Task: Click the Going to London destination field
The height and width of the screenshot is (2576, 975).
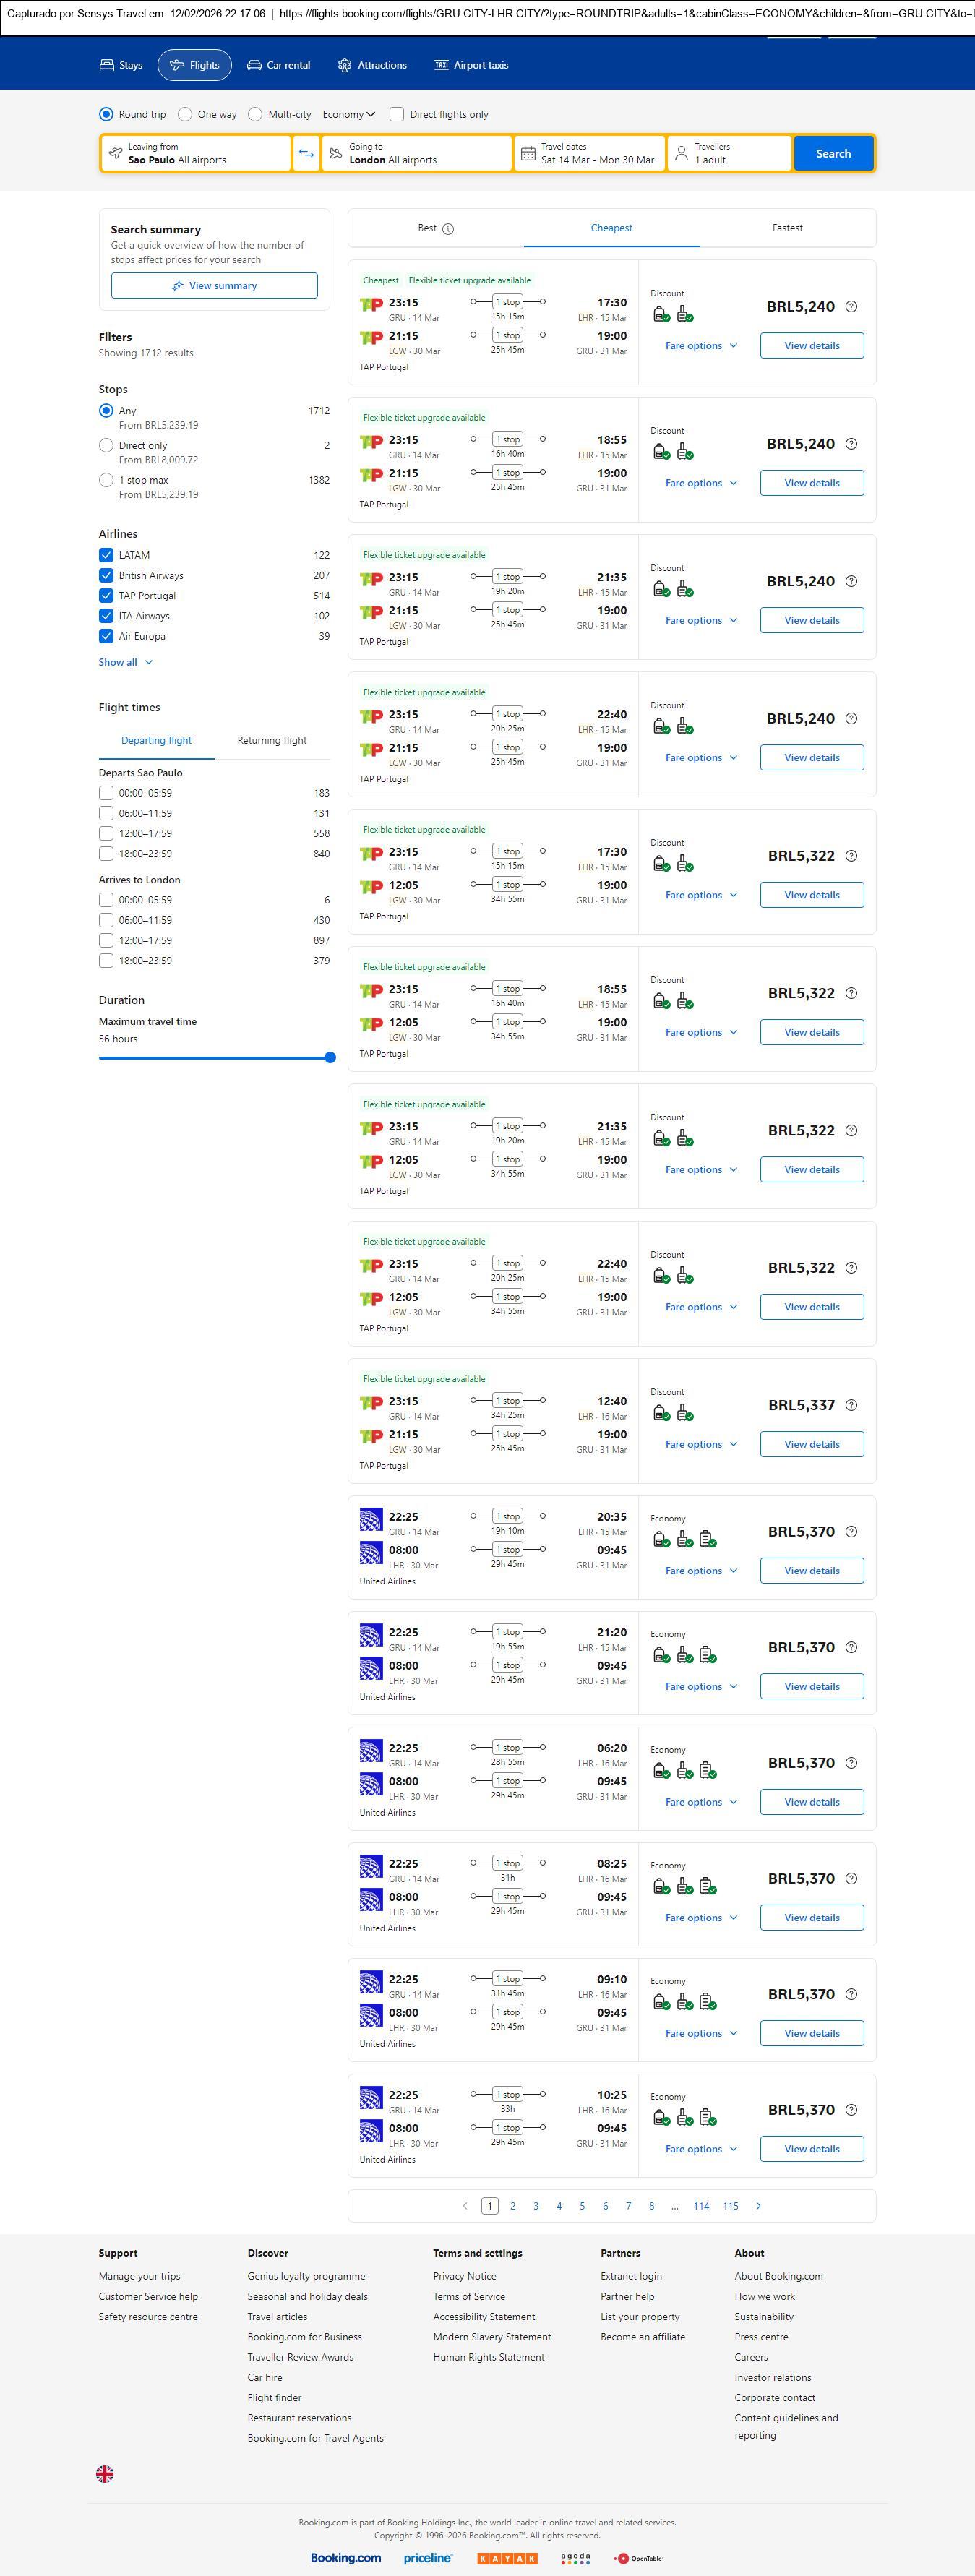Action: pyautogui.click(x=415, y=154)
